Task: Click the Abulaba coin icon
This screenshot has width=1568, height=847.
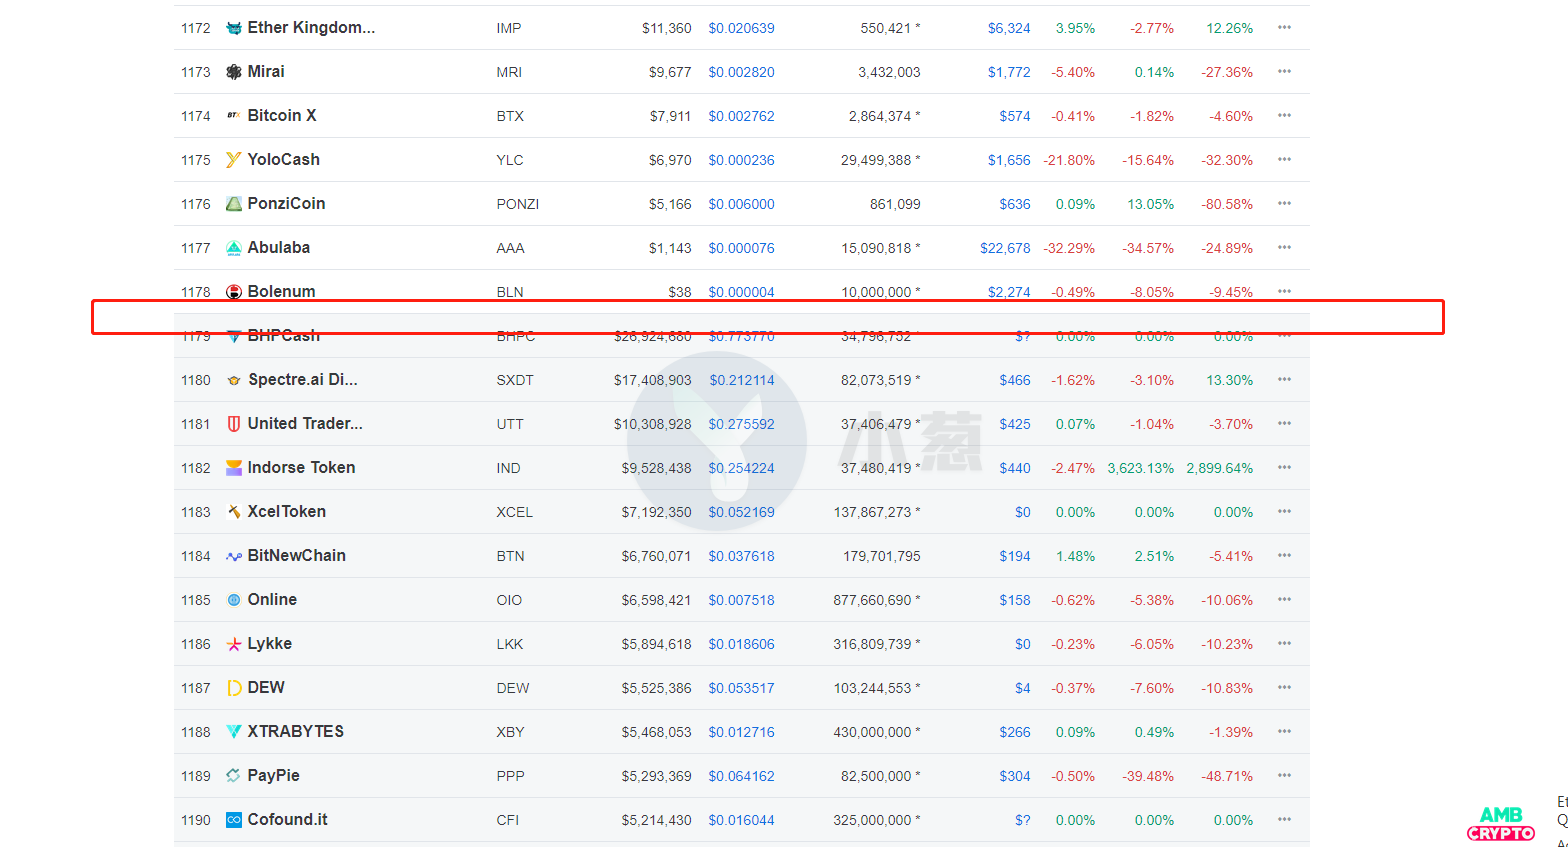Action: [x=234, y=248]
